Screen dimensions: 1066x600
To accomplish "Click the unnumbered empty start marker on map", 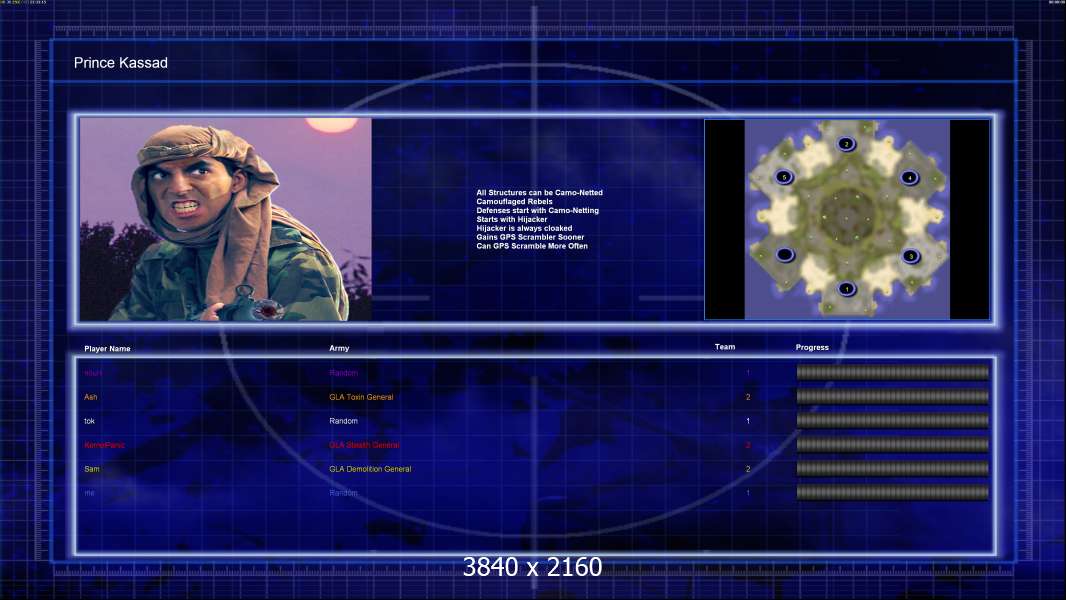I will pos(785,255).
